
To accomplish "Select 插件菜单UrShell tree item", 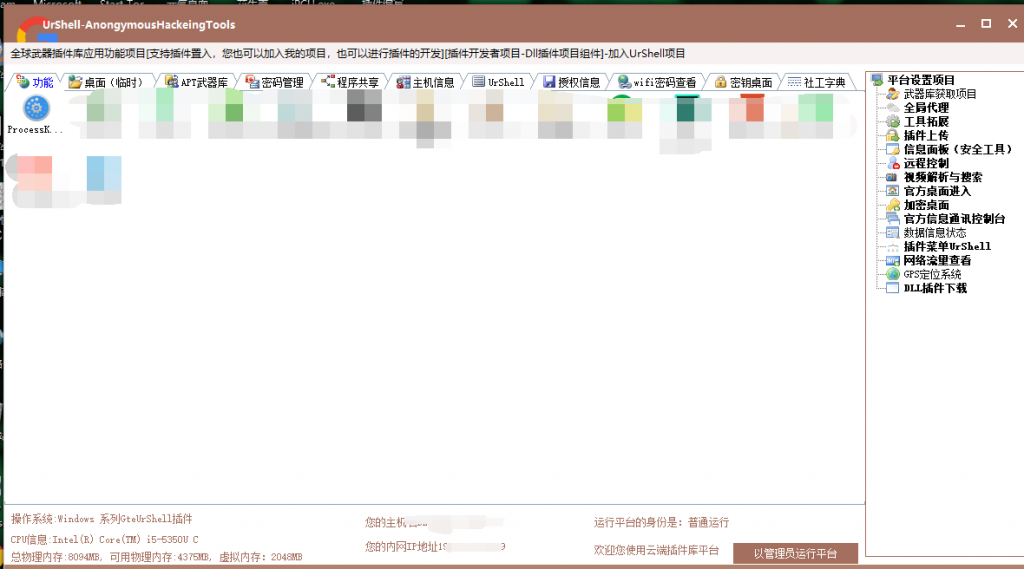I will click(x=947, y=246).
